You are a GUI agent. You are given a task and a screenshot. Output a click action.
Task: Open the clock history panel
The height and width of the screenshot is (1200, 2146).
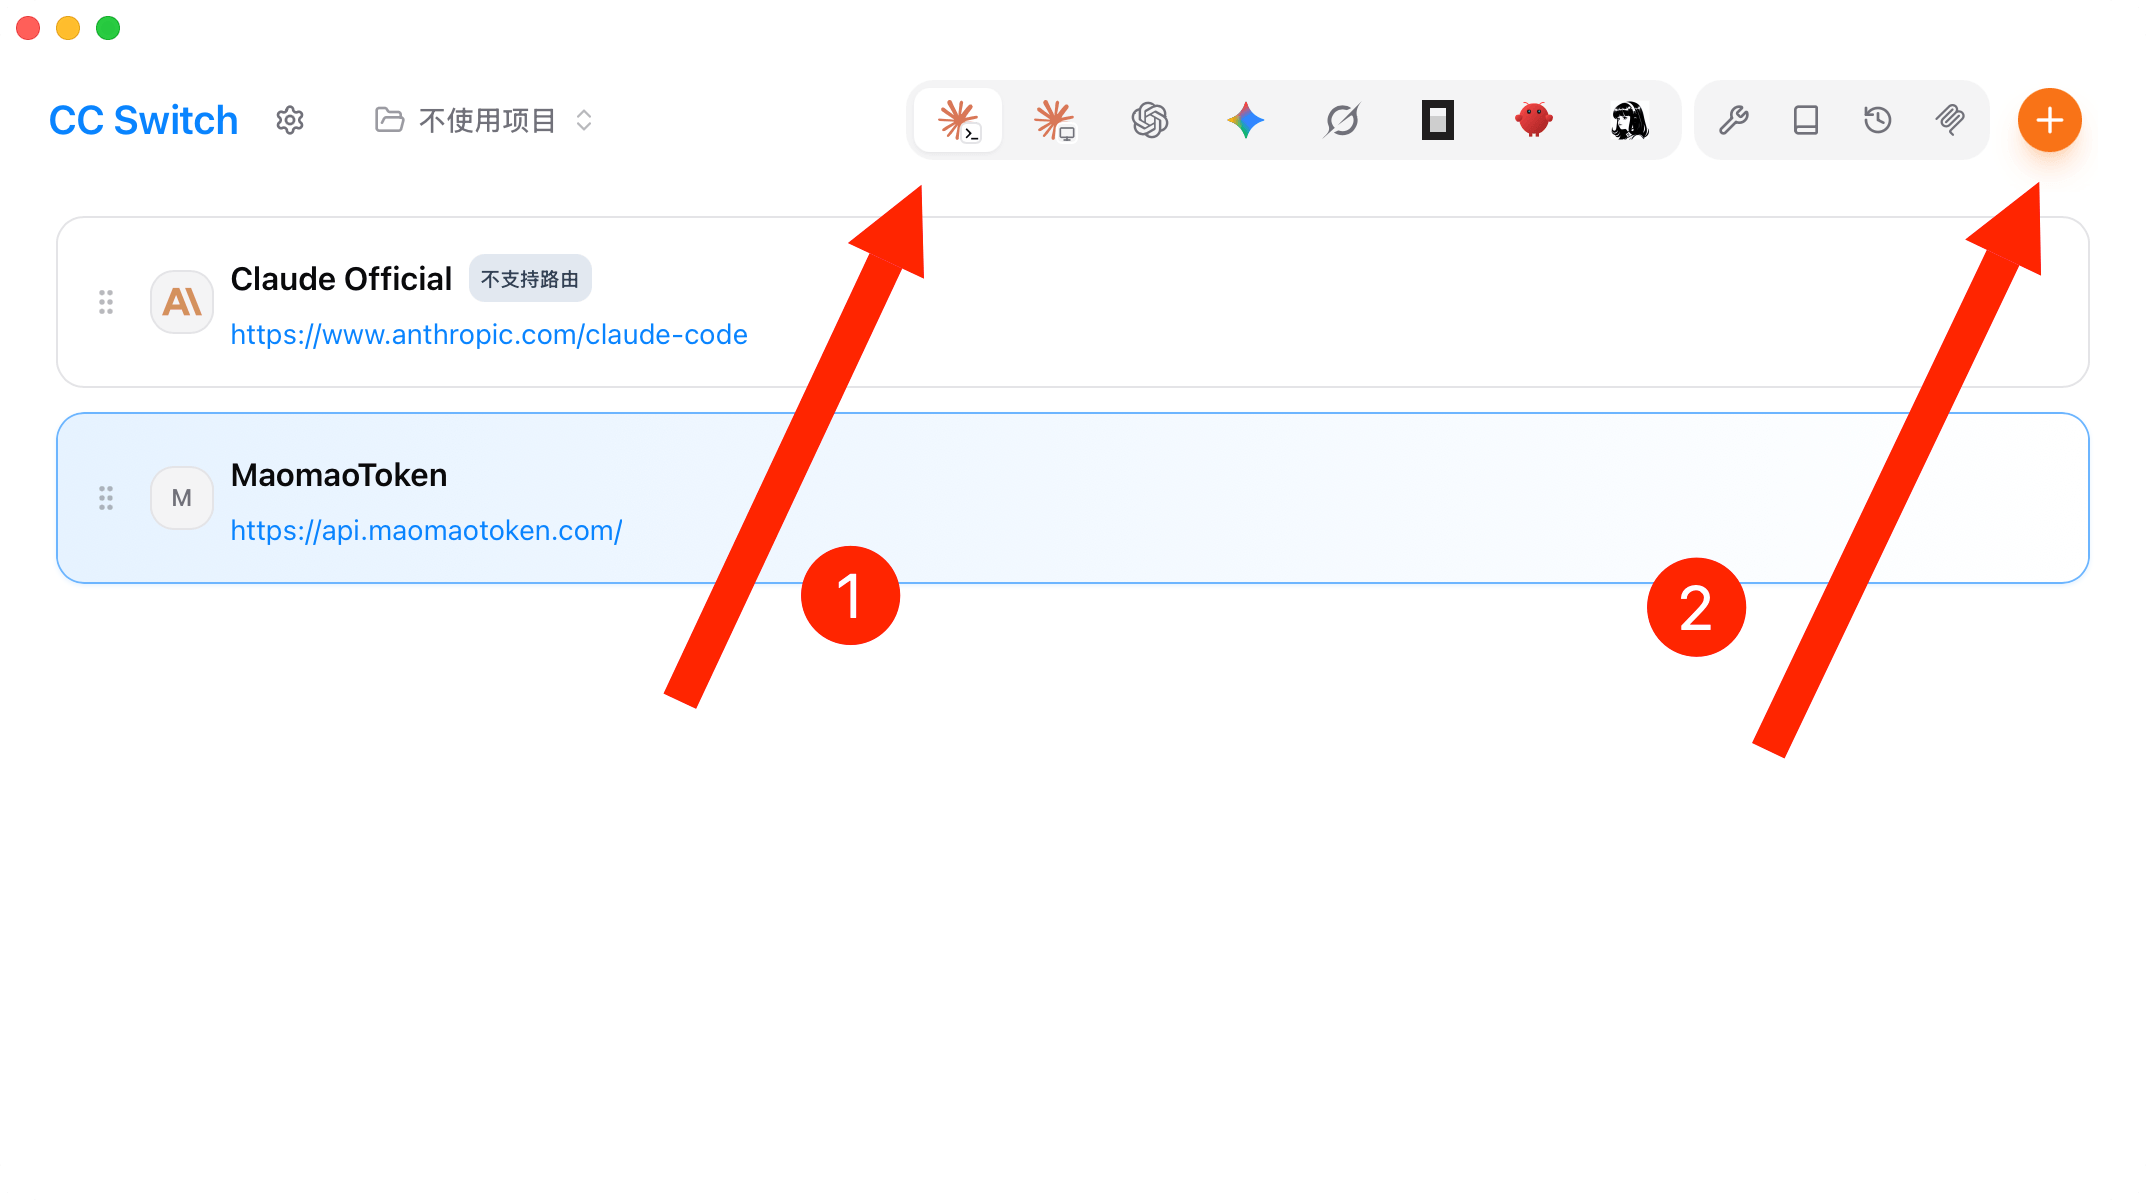pos(1878,121)
